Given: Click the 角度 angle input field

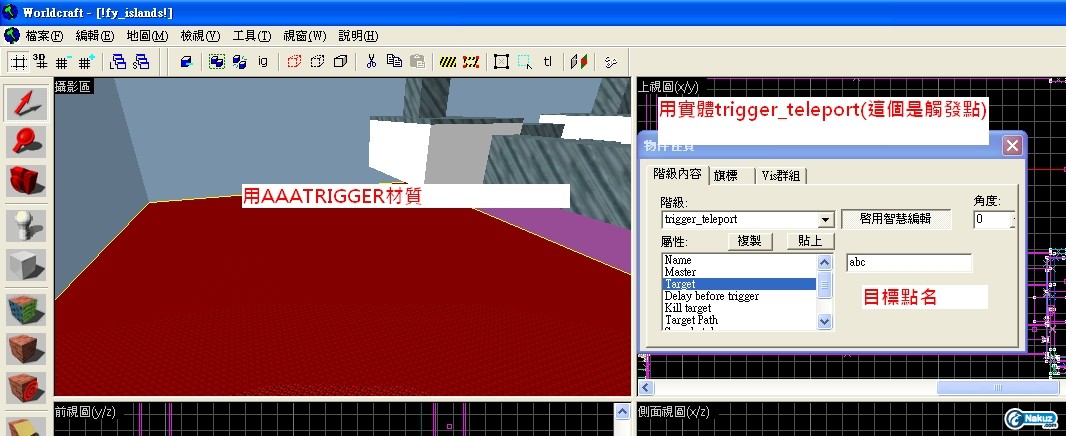Looking at the screenshot, I should 992,220.
